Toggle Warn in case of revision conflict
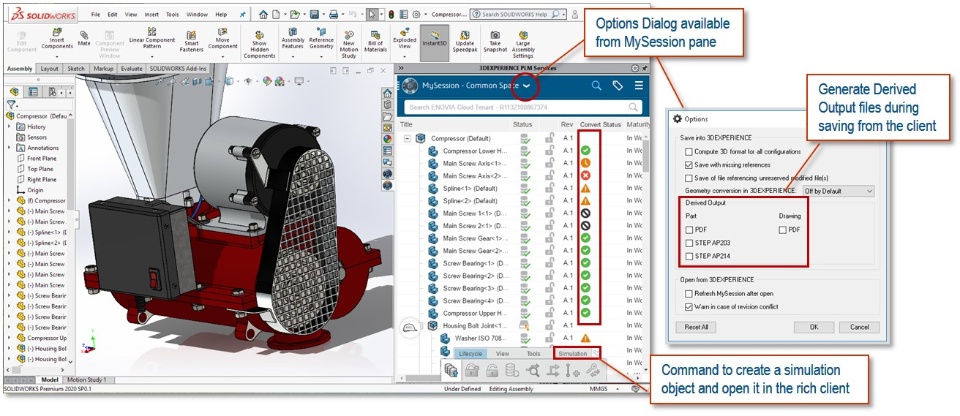The width and height of the screenshot is (960, 416). (x=689, y=306)
